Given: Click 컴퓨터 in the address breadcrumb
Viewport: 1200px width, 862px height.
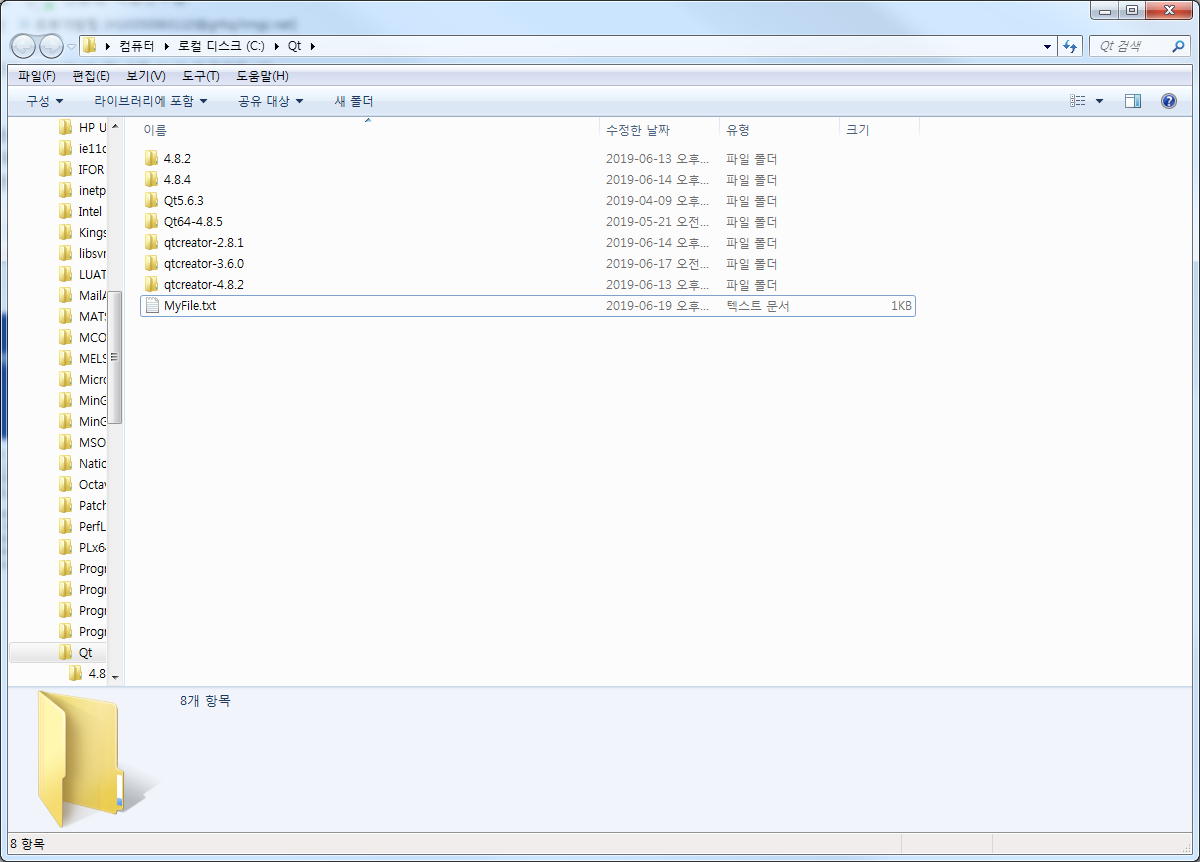Looking at the screenshot, I should (x=136, y=46).
